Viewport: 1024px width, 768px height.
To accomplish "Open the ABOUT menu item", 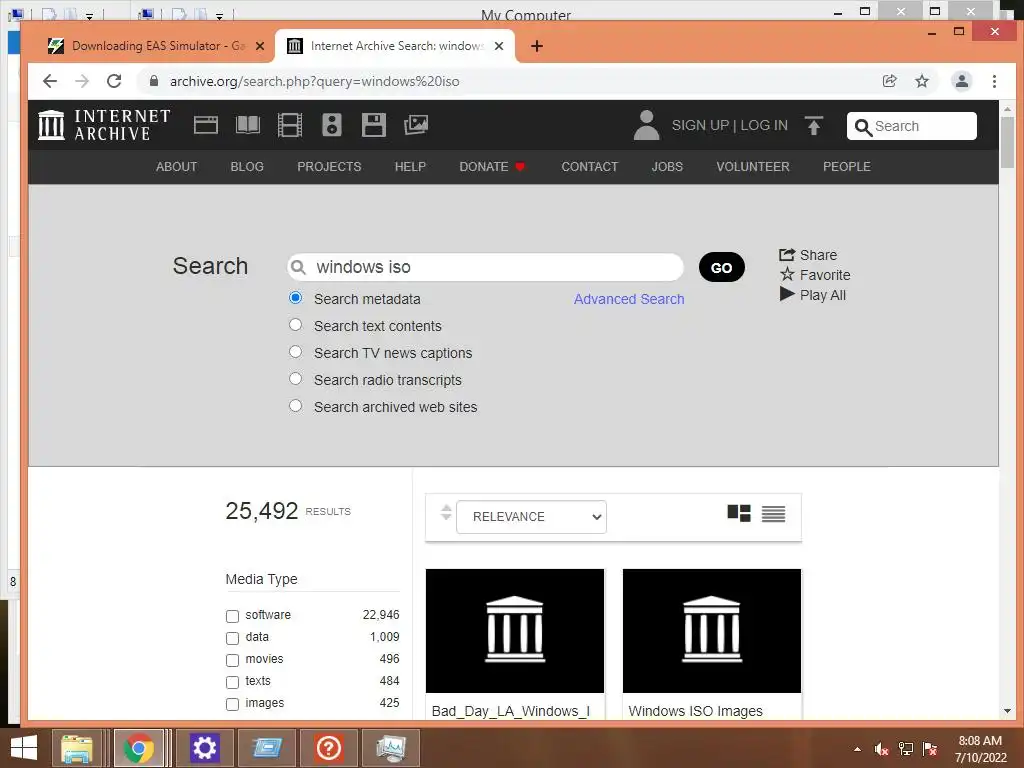I will click(176, 167).
